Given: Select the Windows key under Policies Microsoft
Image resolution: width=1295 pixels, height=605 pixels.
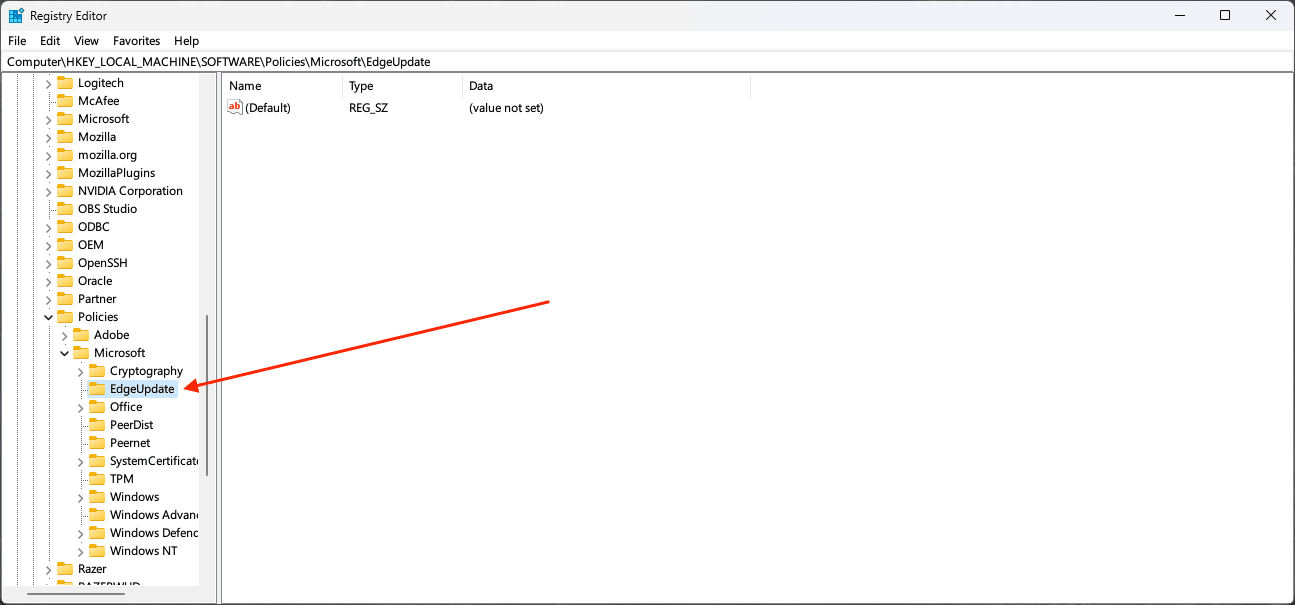Looking at the screenshot, I should [x=134, y=497].
